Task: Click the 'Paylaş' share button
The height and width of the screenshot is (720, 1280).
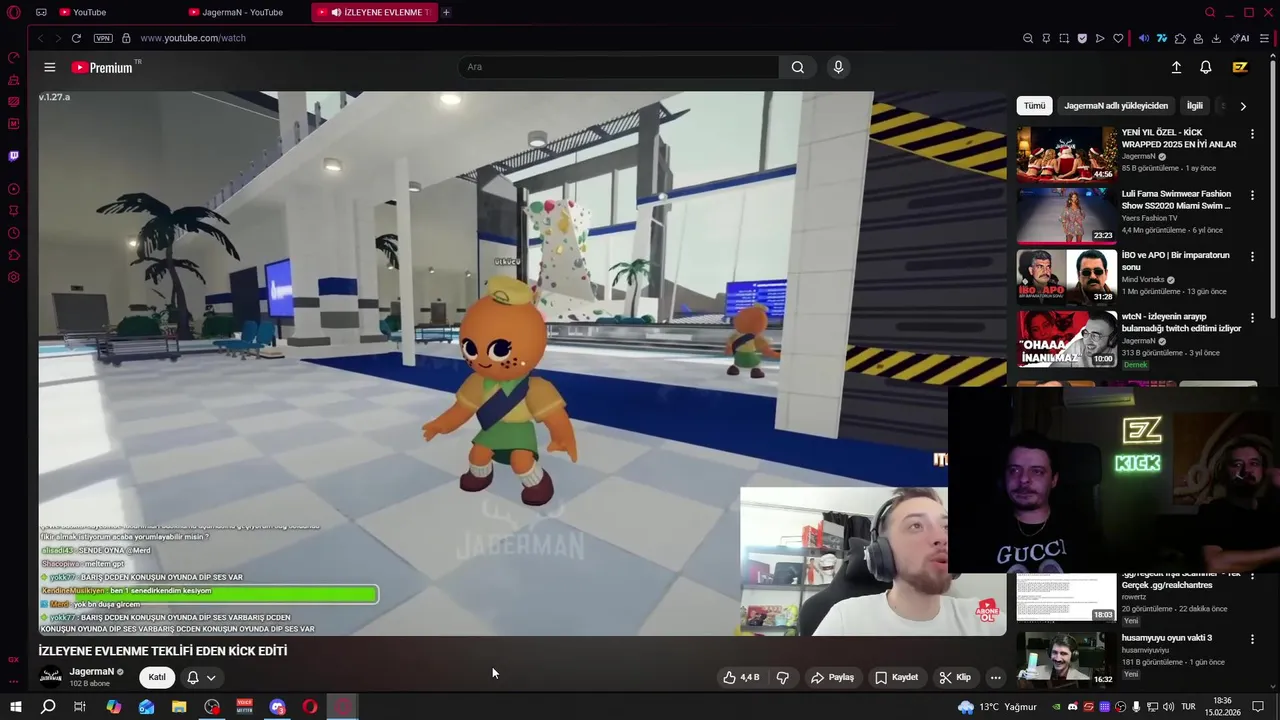Action: pyautogui.click(x=832, y=677)
